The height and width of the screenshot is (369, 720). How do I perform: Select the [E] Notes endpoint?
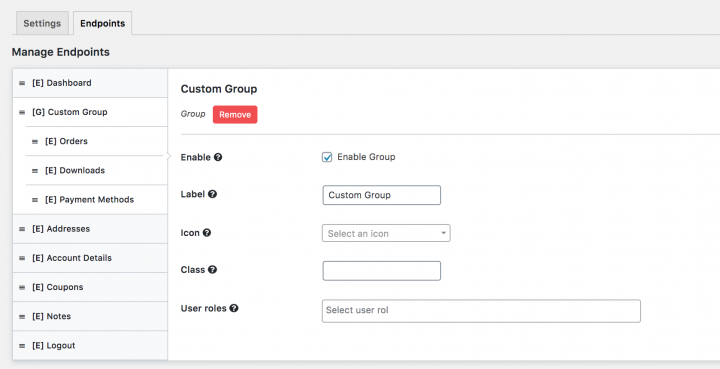point(90,316)
